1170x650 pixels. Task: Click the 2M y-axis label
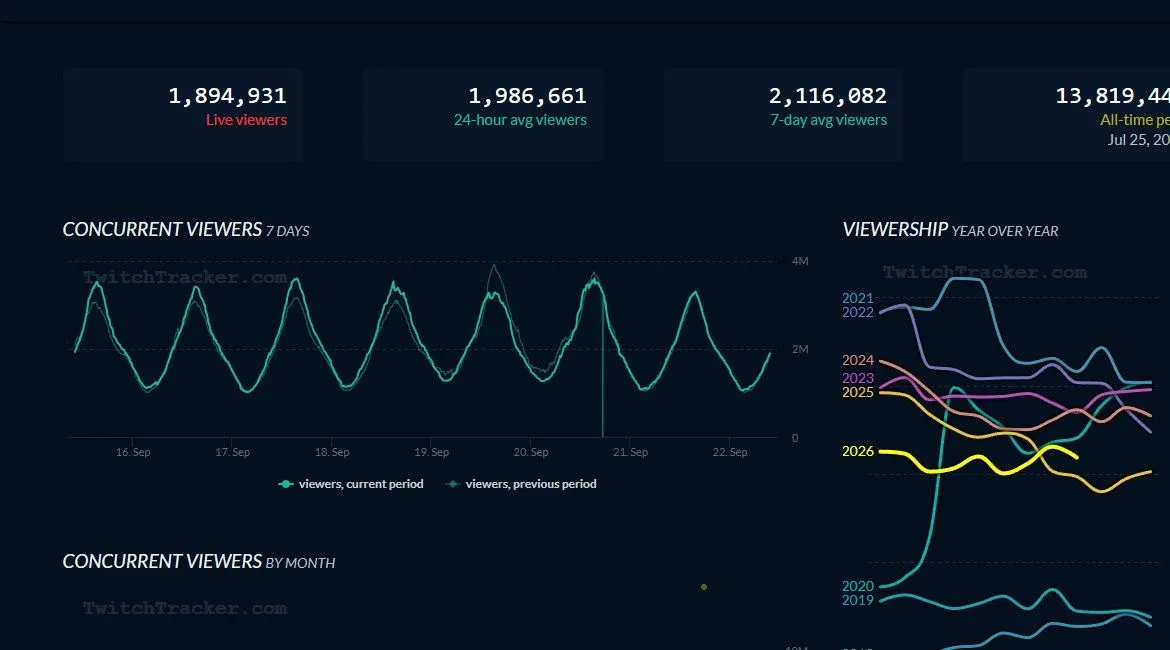coord(800,349)
